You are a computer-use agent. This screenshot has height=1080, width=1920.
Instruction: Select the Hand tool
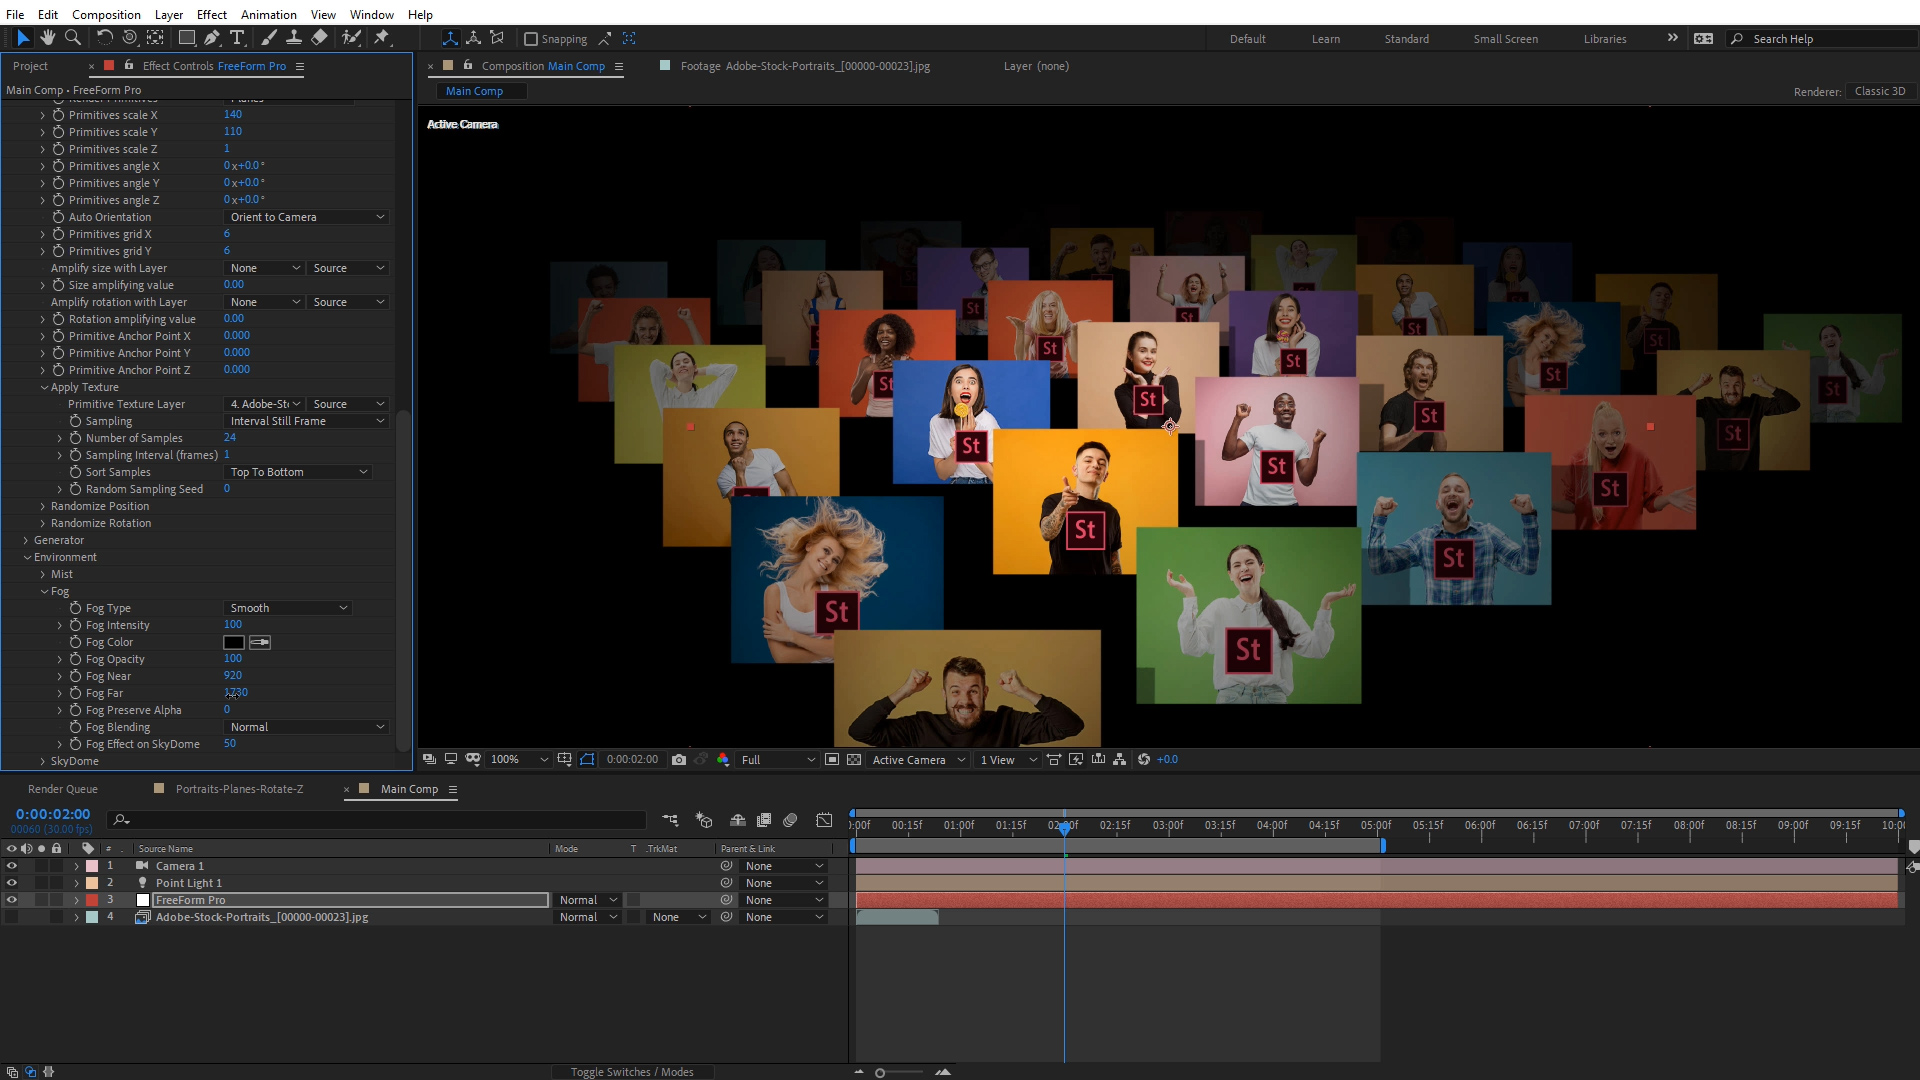(x=47, y=38)
